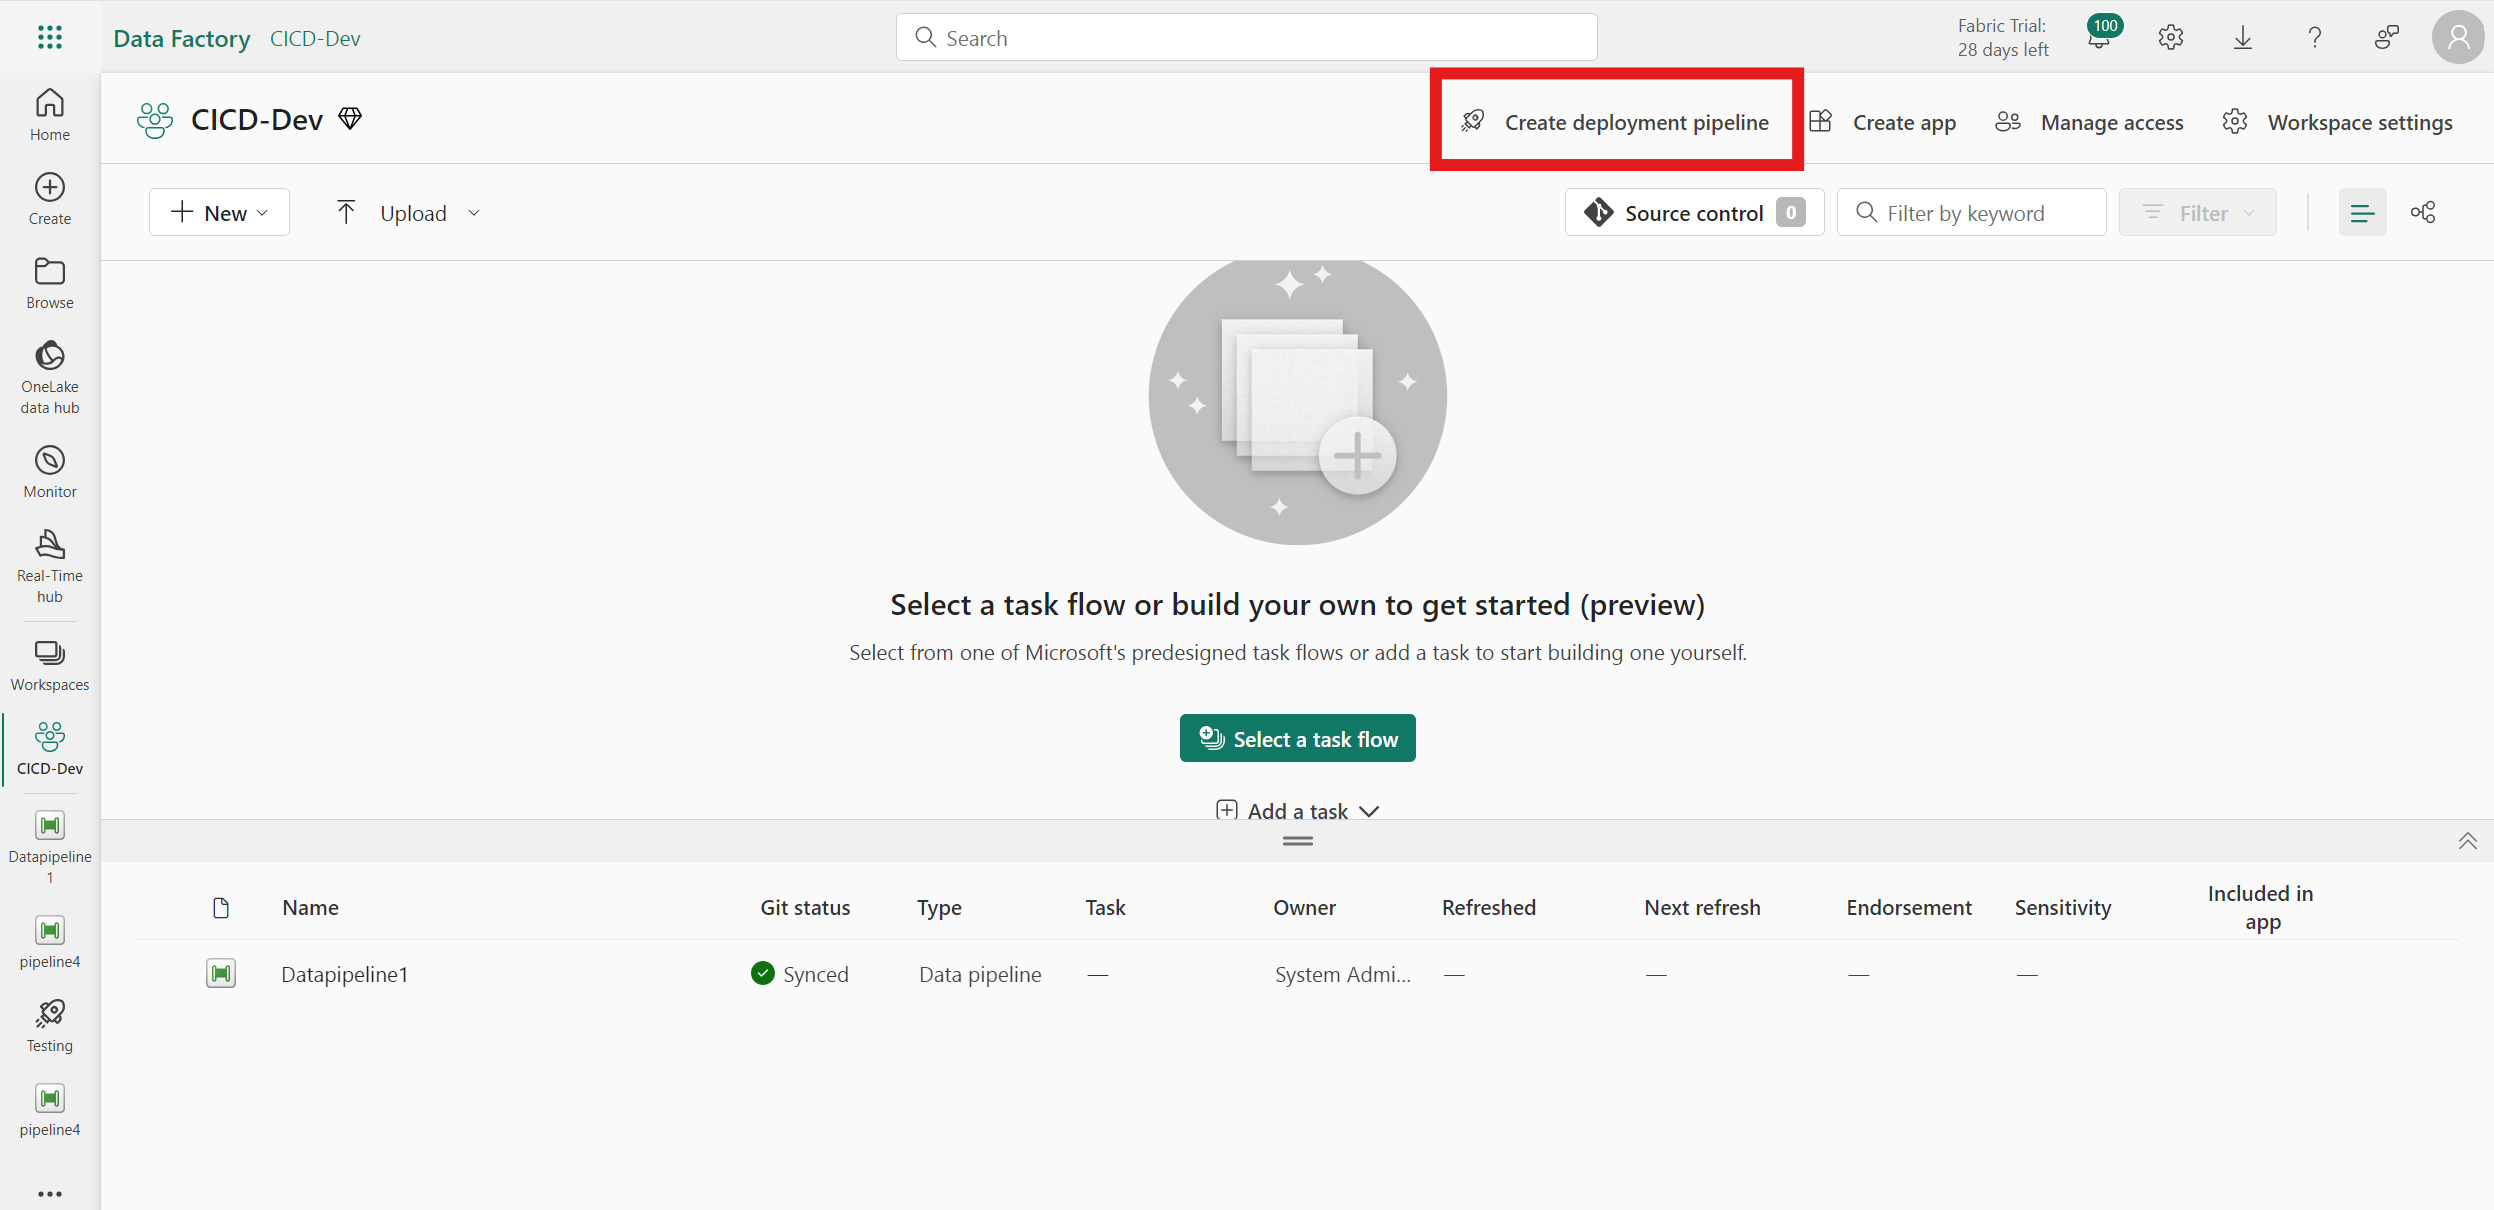Open notifications bell icon
2494x1210 pixels.
(x=2100, y=37)
